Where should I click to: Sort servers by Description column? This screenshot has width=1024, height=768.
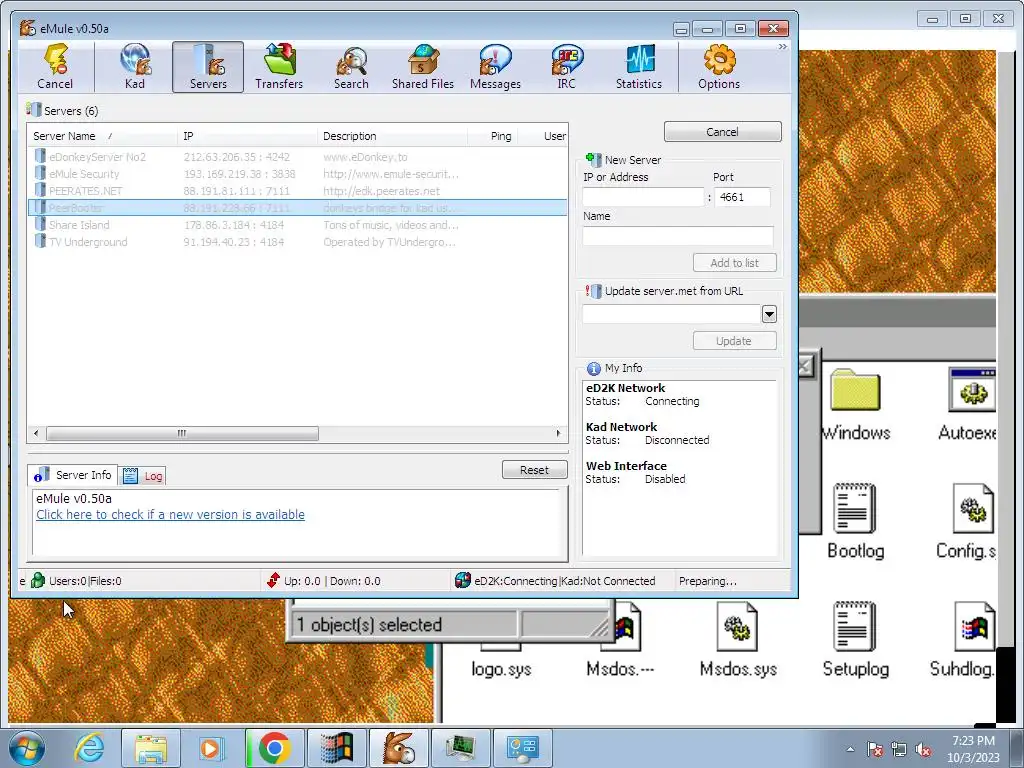[x=392, y=136]
